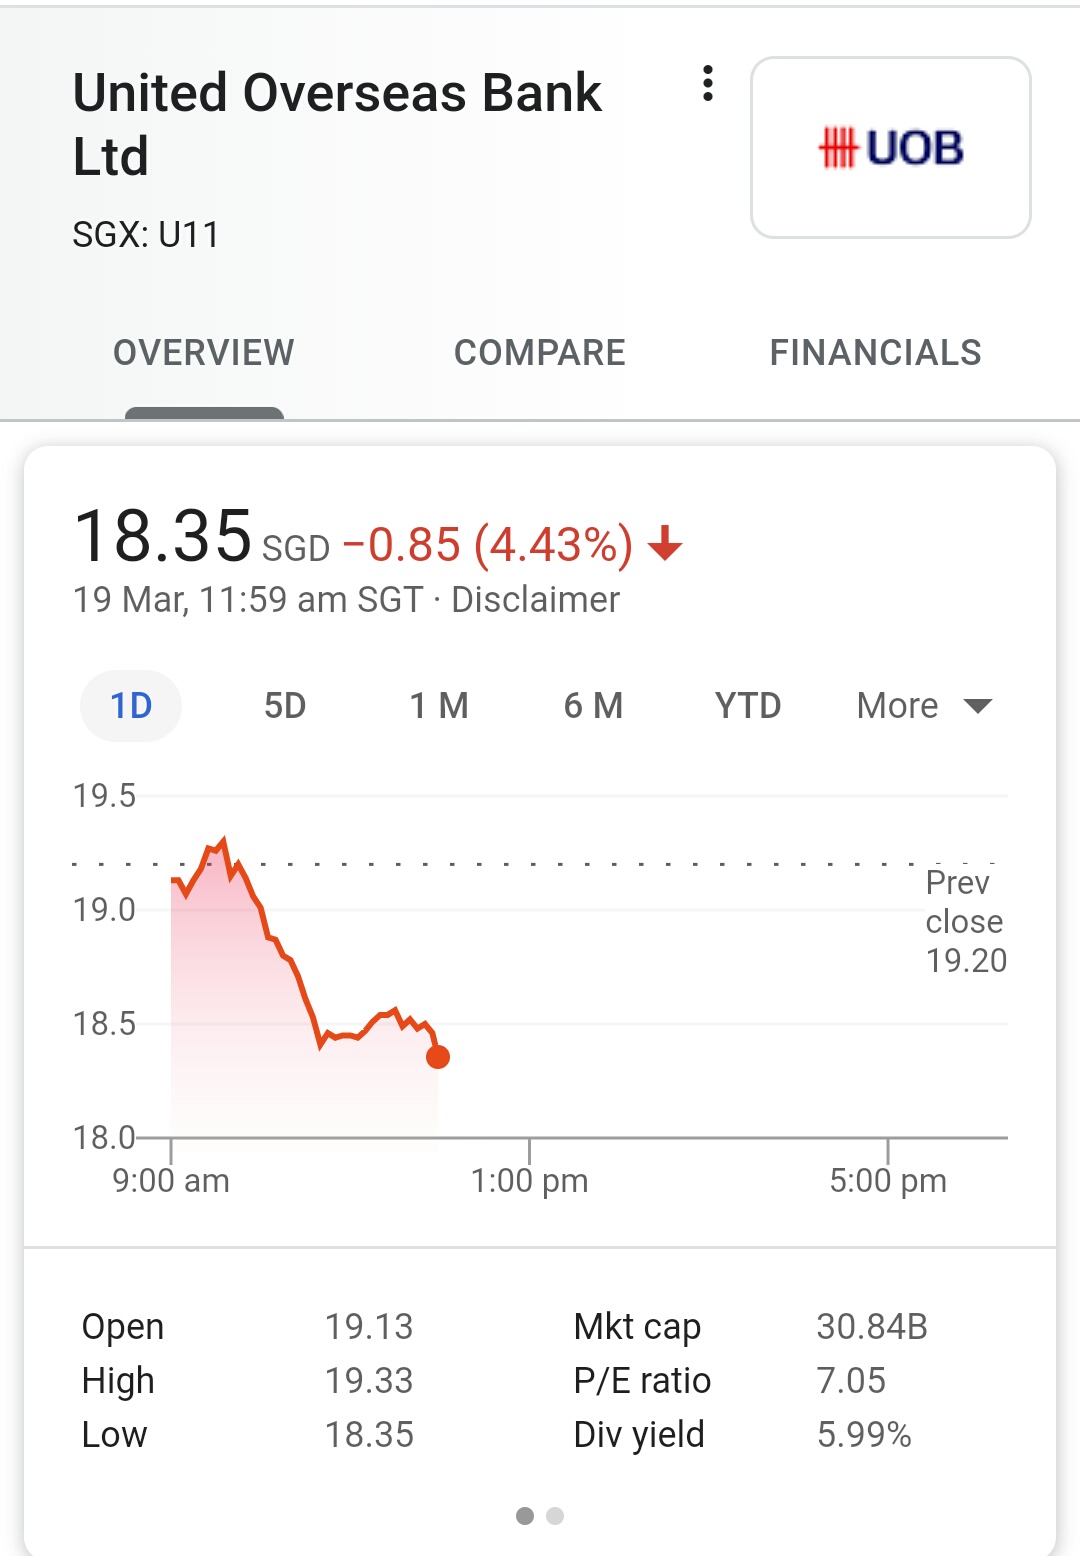Click the dropdown arrow next to More
1080x1556 pixels.
(x=977, y=706)
